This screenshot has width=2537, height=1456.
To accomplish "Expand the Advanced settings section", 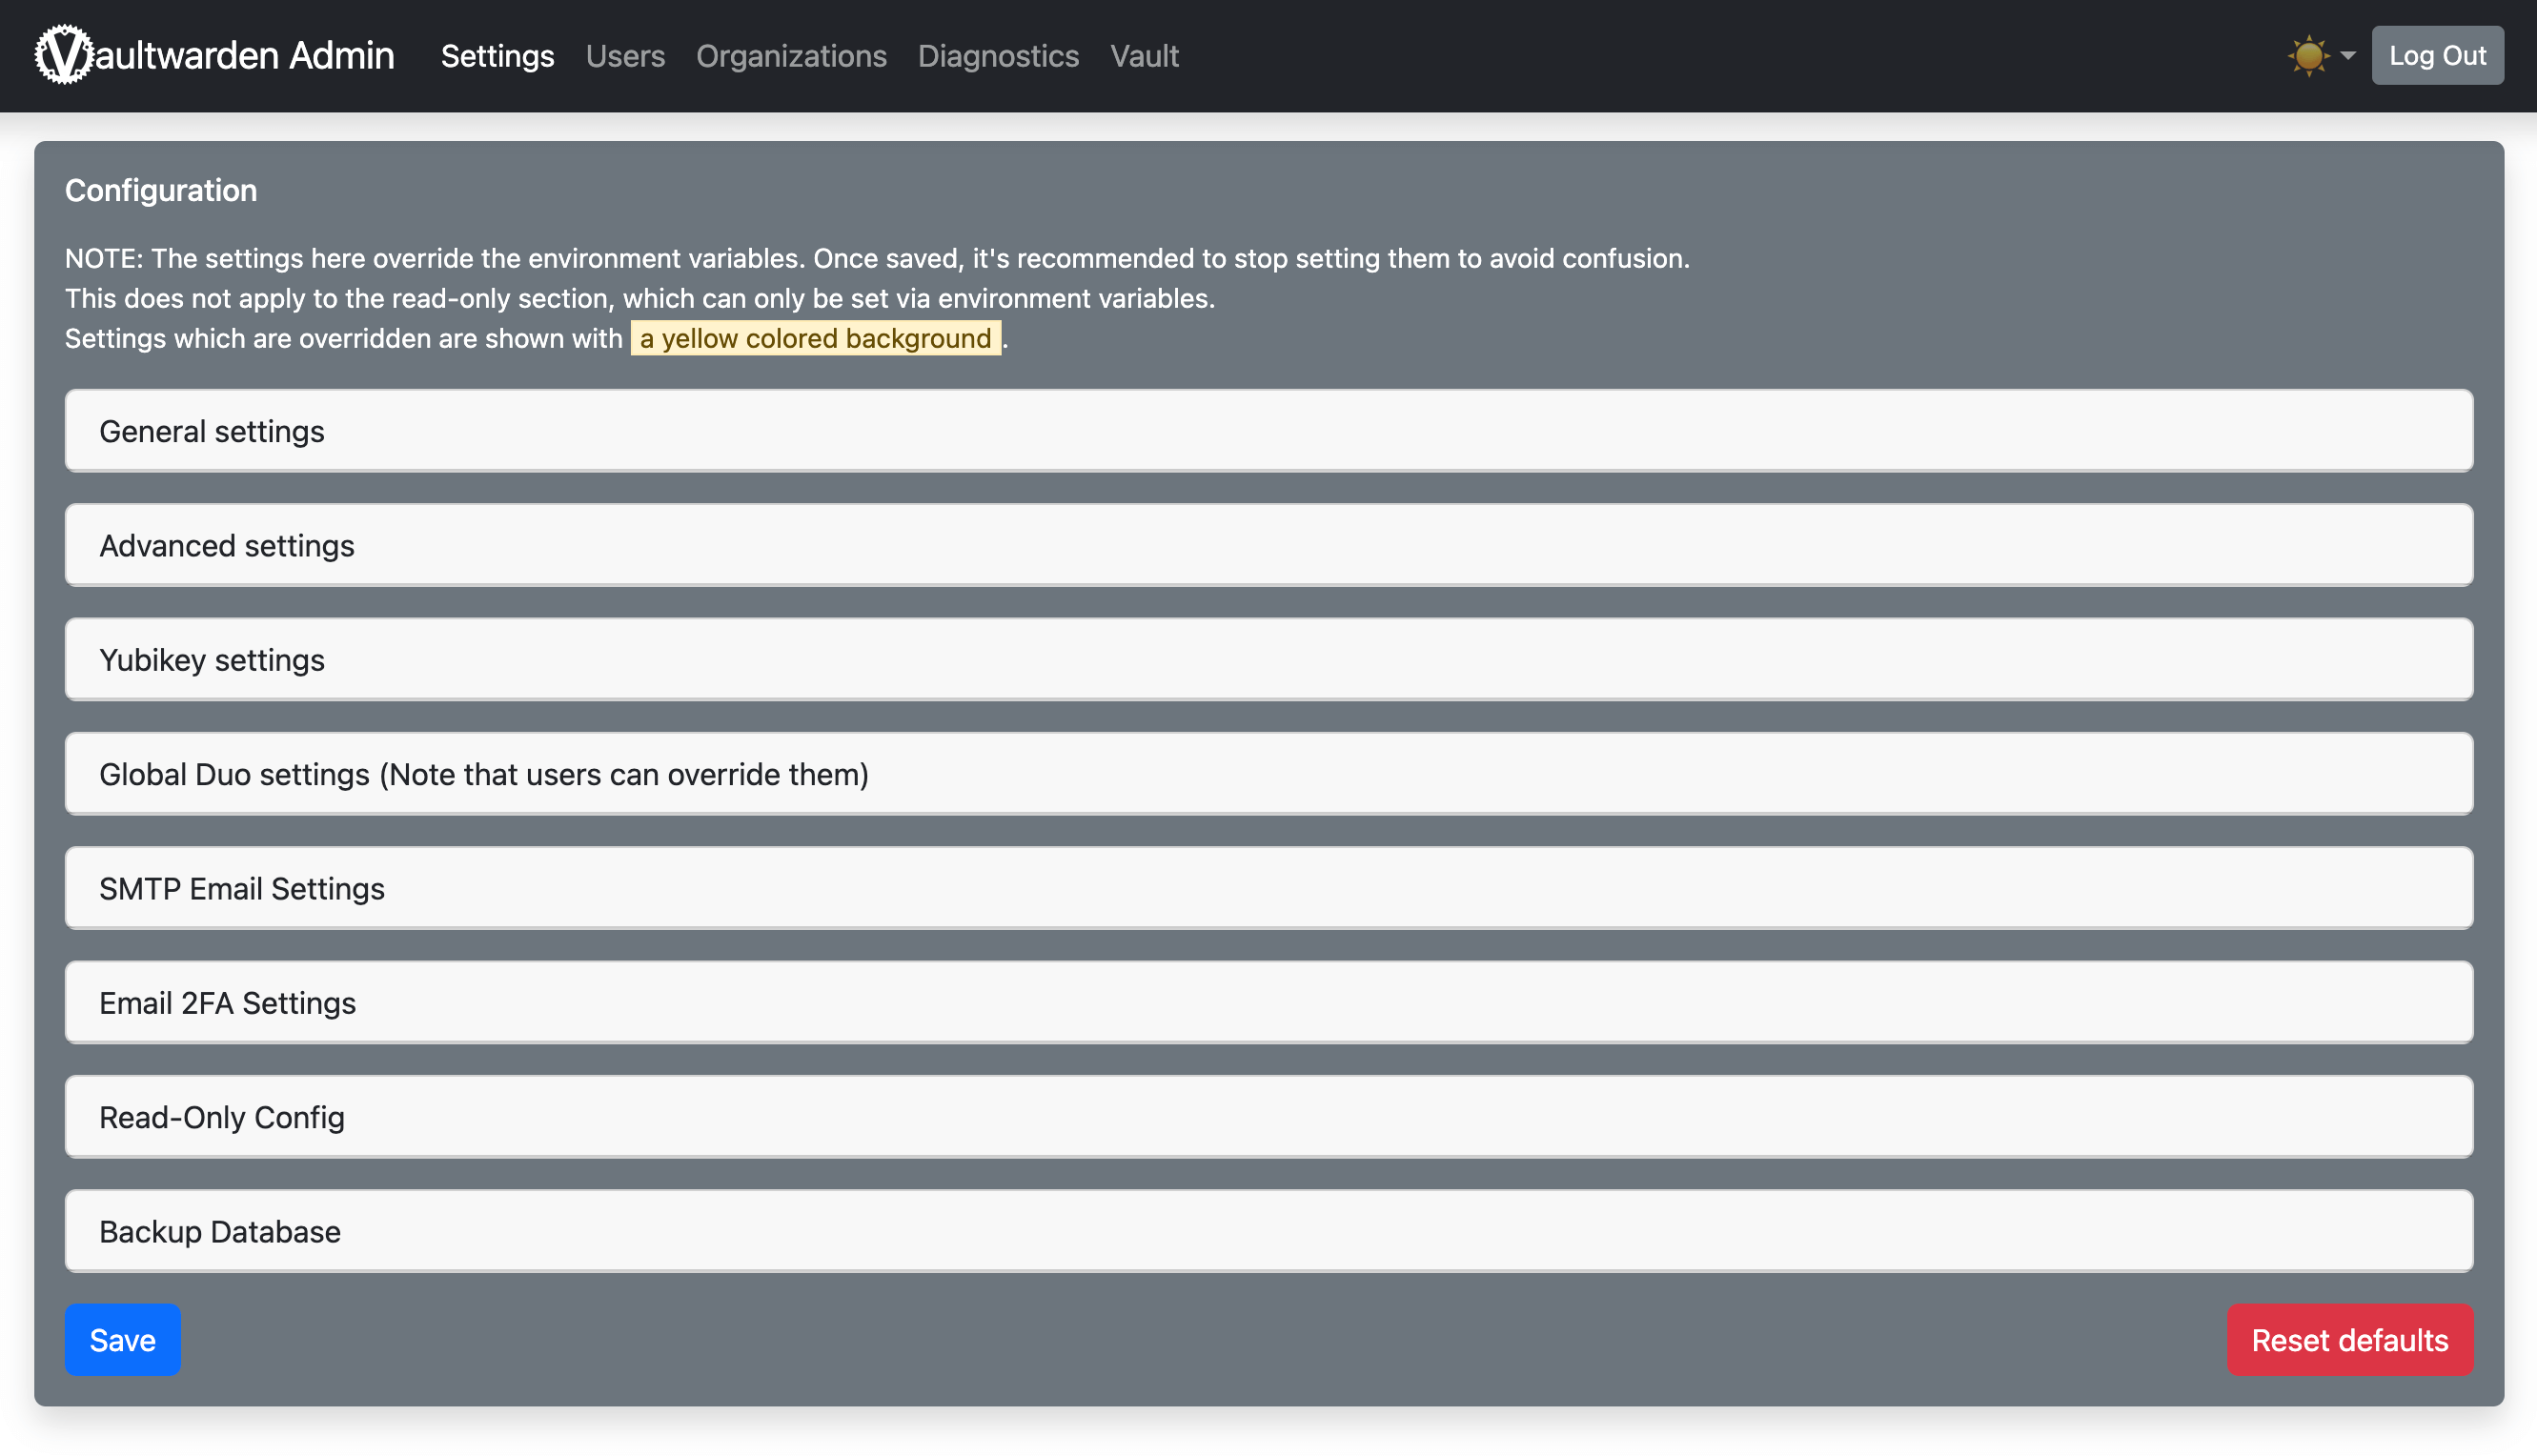I will point(1269,545).
